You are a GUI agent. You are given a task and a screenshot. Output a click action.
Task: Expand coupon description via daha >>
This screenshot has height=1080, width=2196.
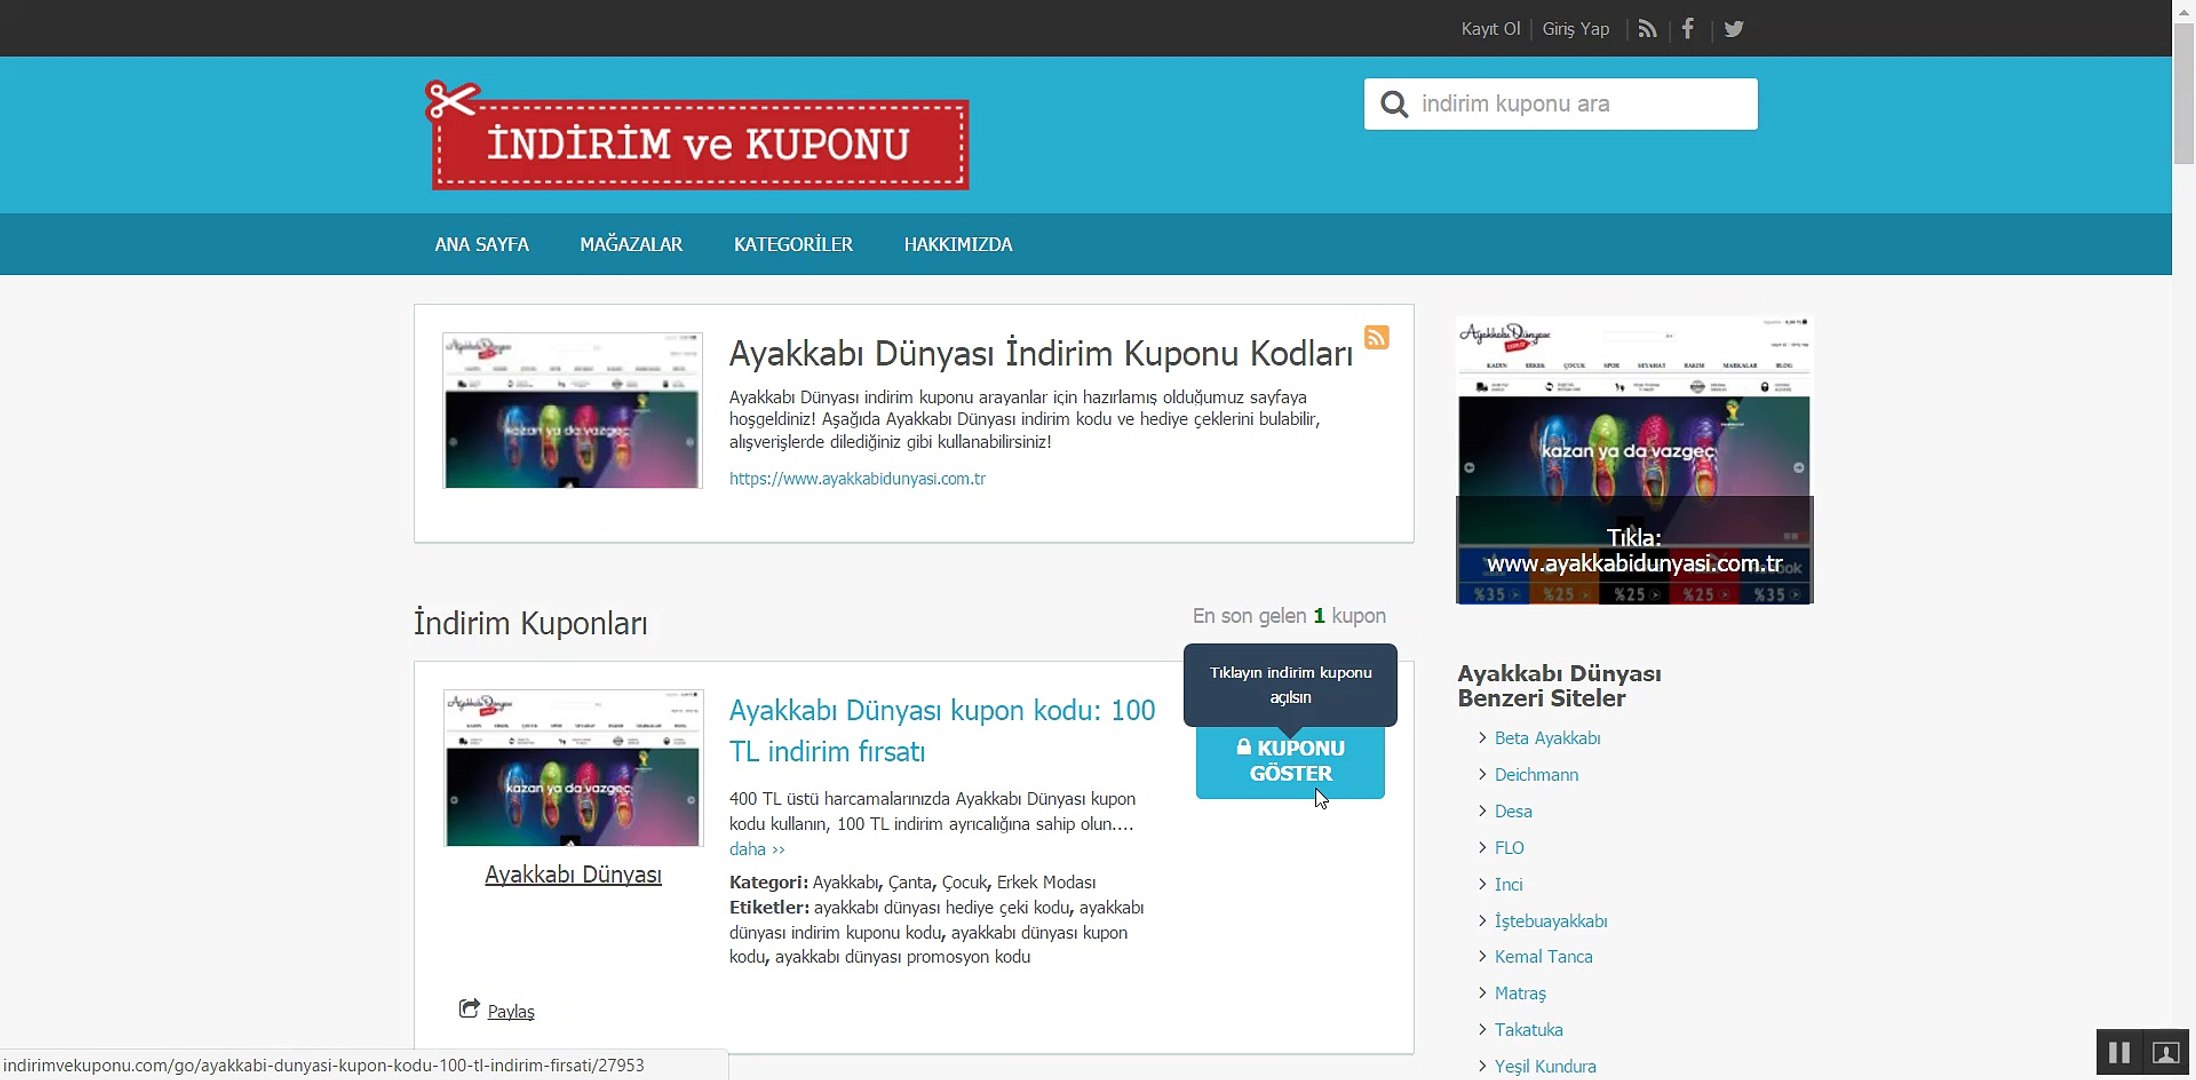click(x=757, y=849)
